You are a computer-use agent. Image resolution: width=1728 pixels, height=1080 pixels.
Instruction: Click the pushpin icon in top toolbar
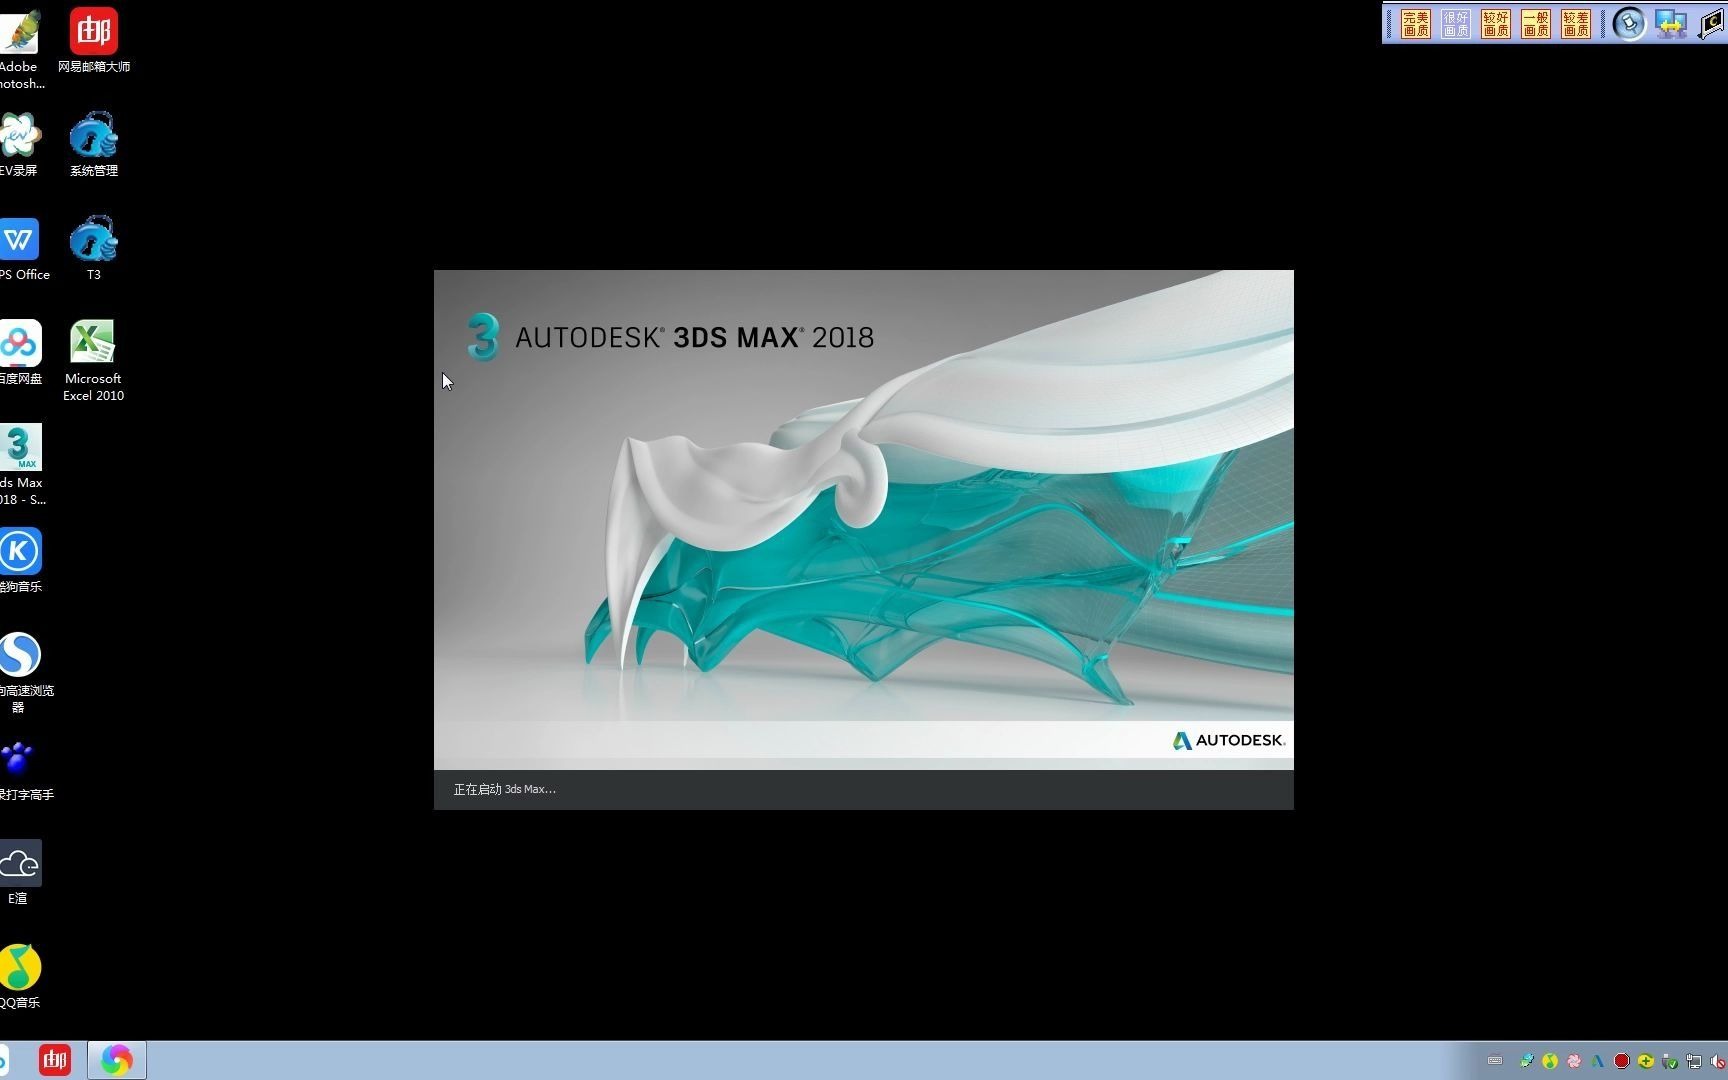[1629, 24]
